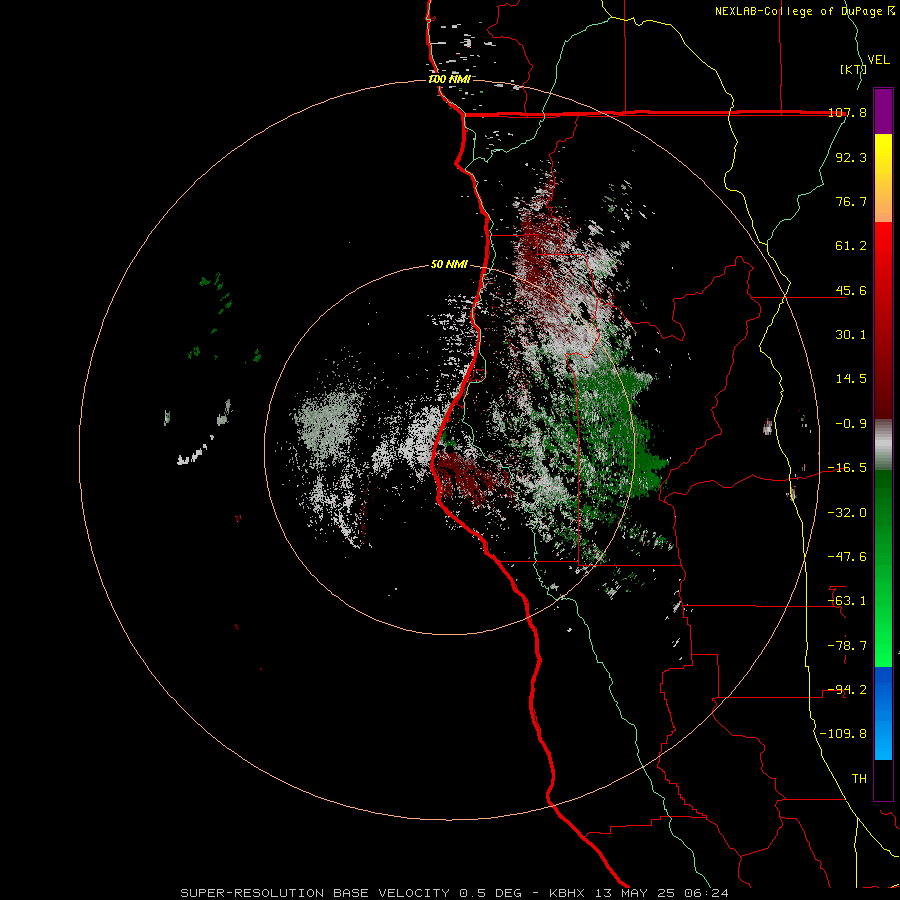Click the -109.8 velocity scale label
The image size is (900, 900).
point(844,734)
